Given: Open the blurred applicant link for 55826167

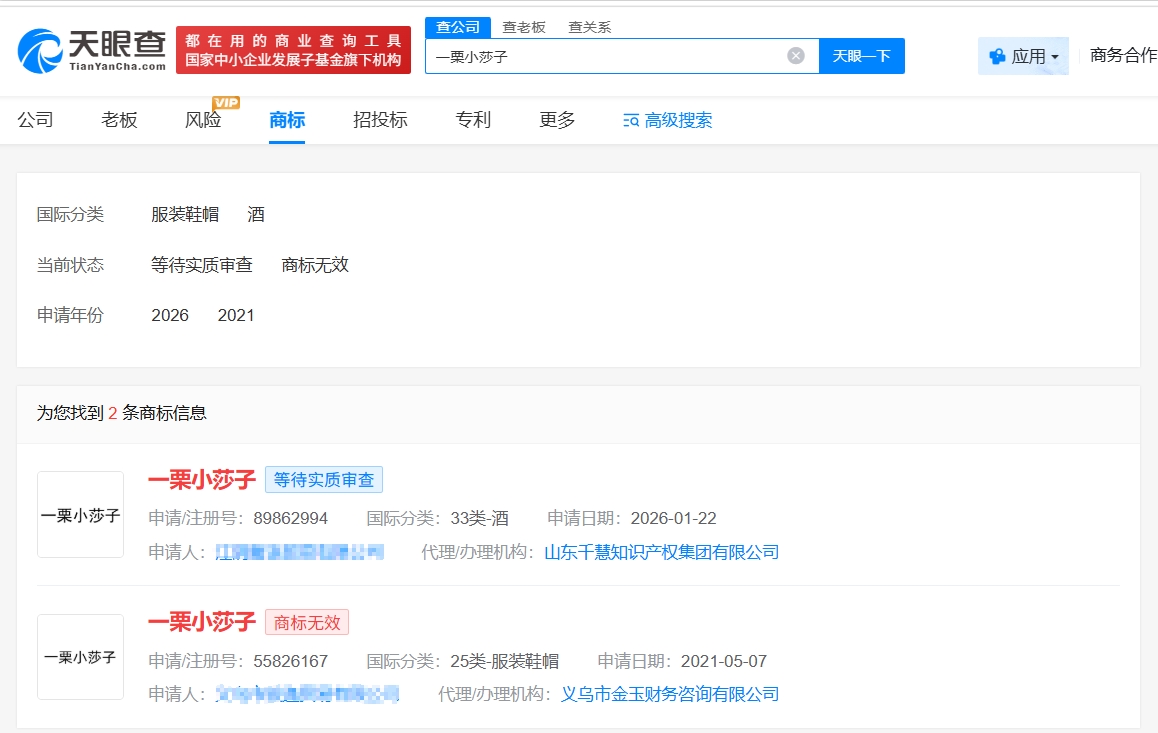Looking at the screenshot, I should 307,694.
